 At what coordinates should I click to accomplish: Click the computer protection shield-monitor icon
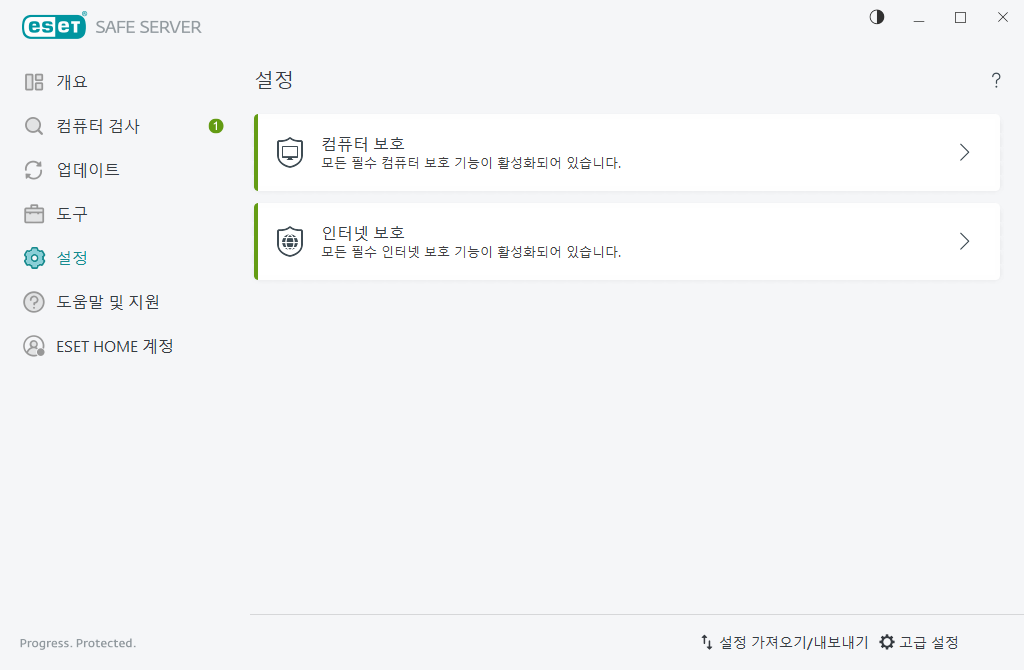click(290, 151)
